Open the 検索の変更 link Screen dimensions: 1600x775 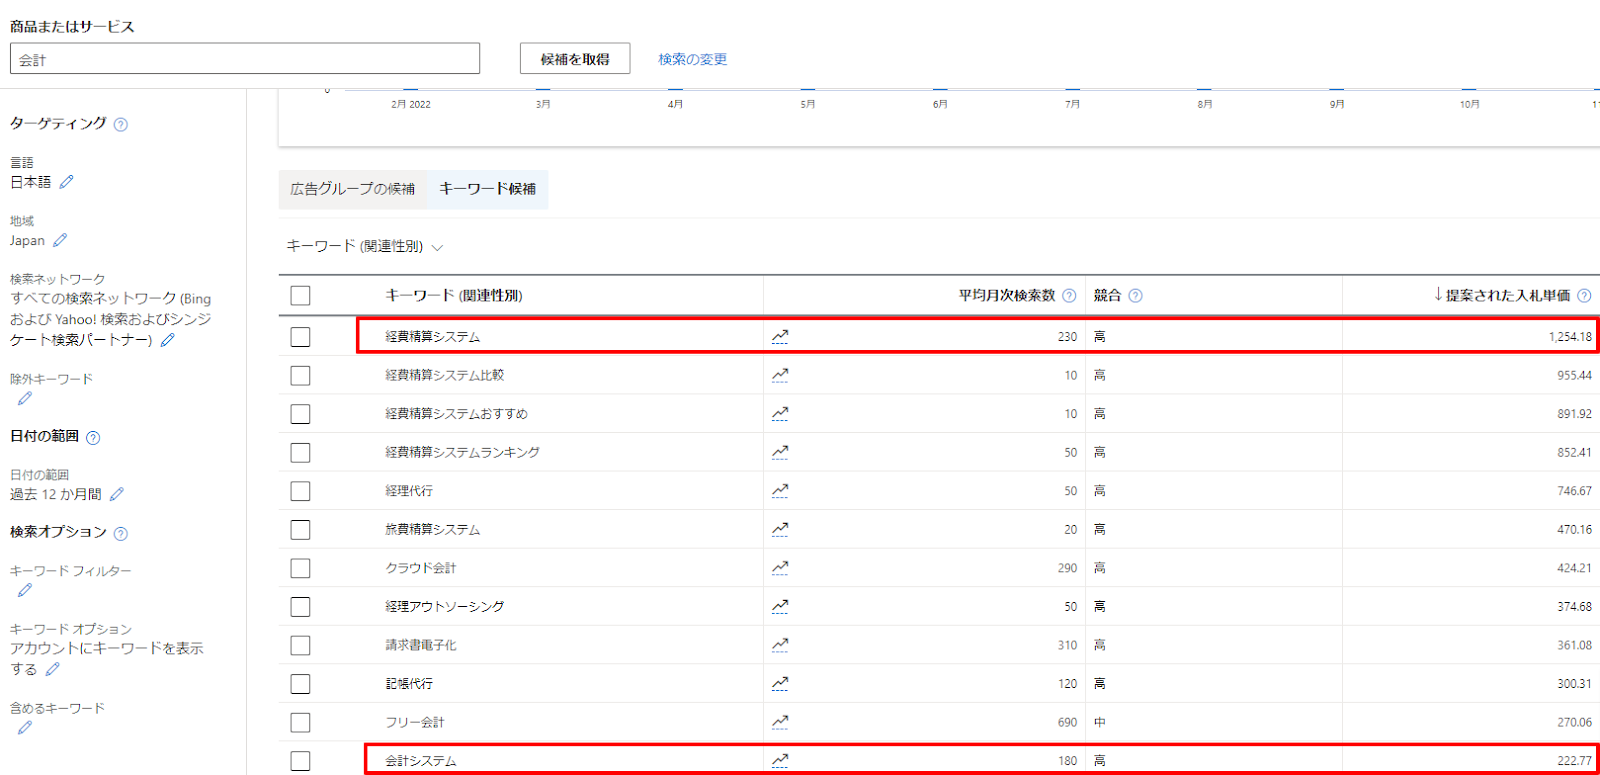(692, 60)
